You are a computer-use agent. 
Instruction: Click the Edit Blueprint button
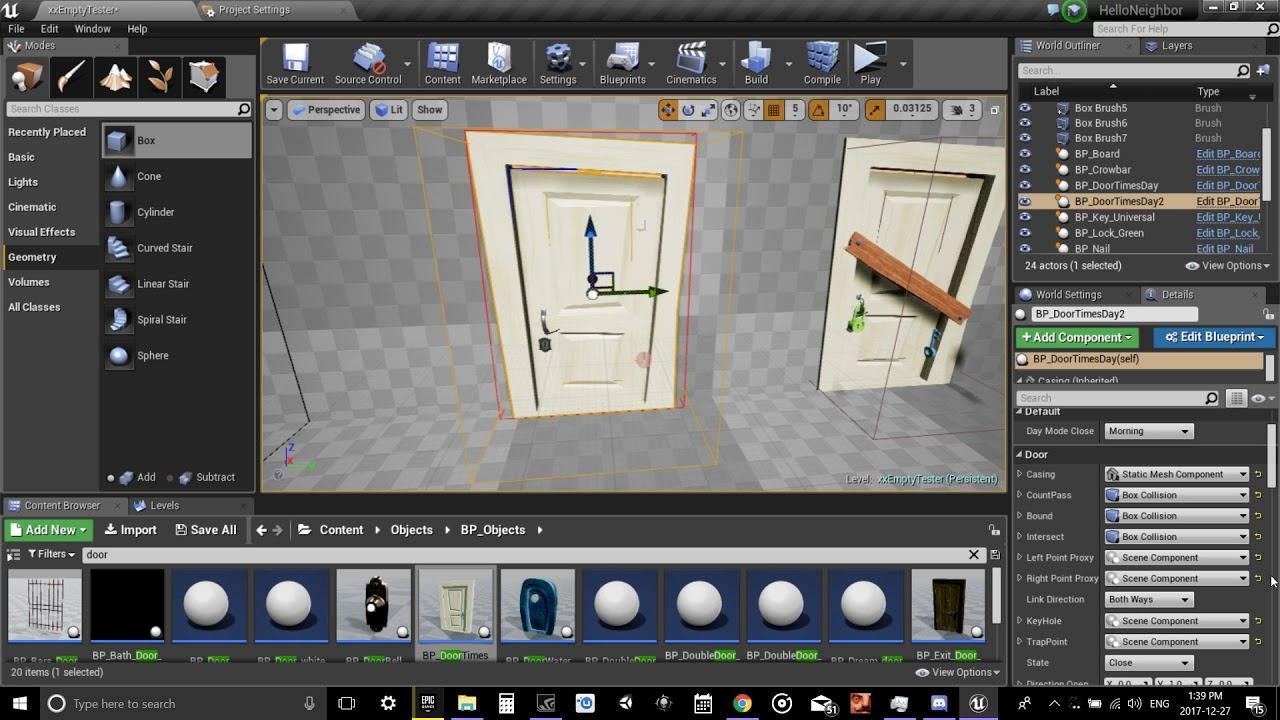1214,338
